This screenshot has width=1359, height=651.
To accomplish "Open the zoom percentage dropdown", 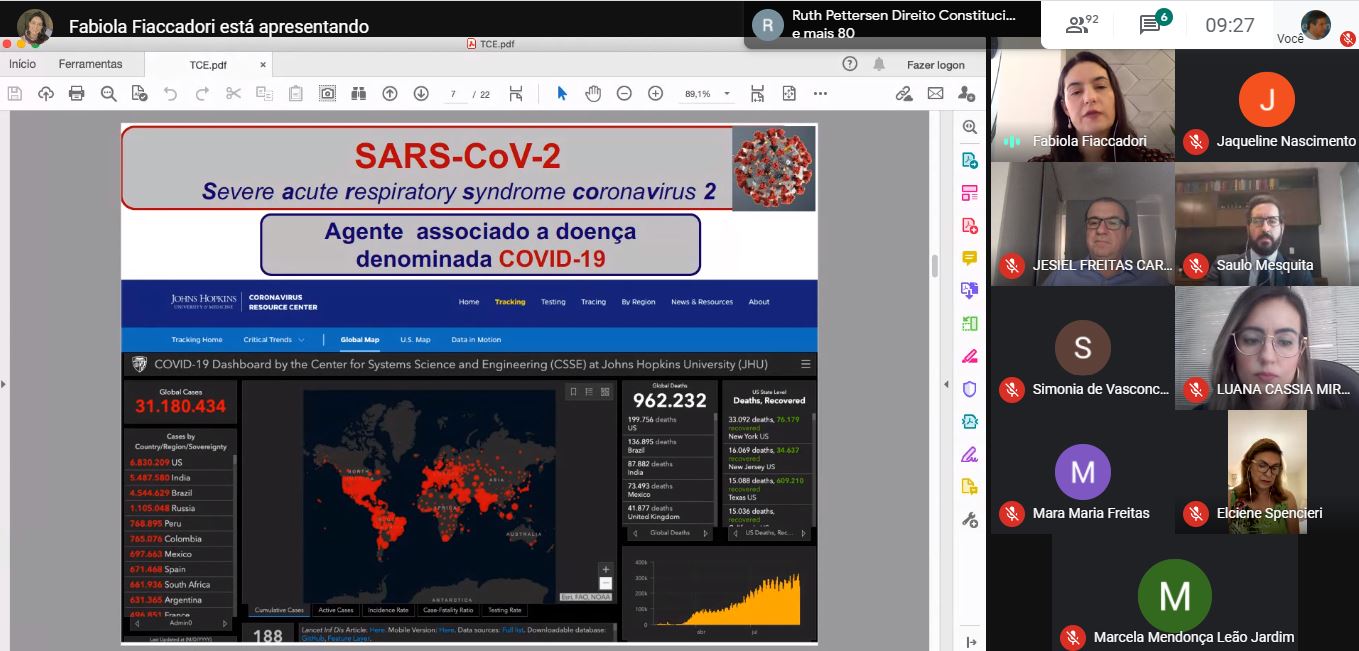I will click(x=727, y=93).
